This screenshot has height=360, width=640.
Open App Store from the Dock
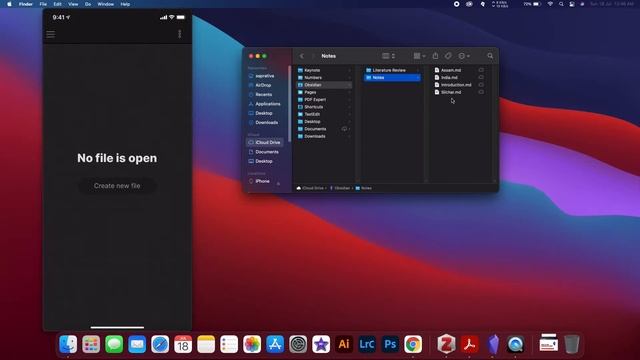[x=275, y=344]
